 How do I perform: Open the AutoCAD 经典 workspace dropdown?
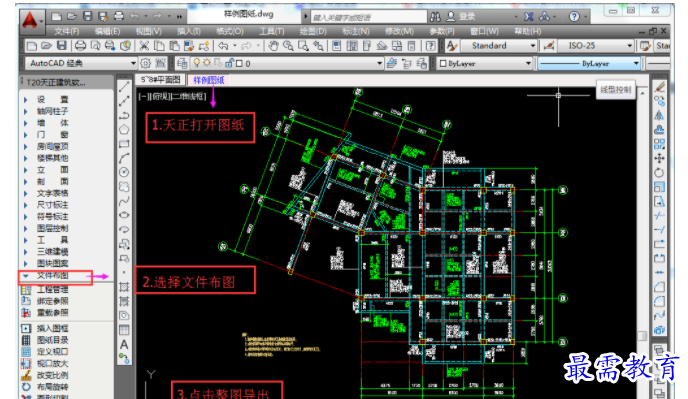[x=81, y=64]
